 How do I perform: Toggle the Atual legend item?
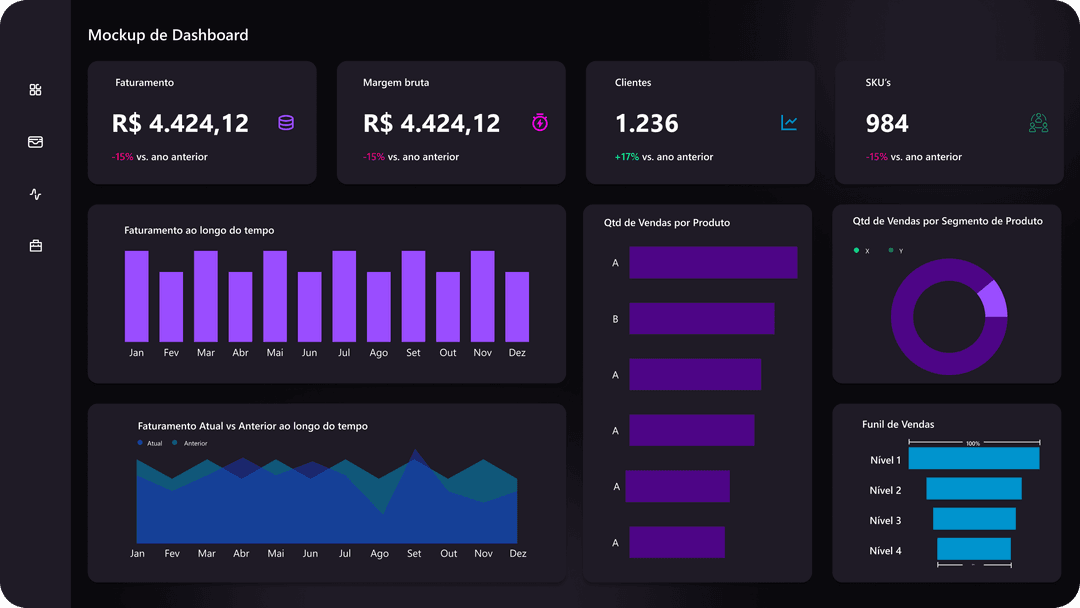[150, 443]
